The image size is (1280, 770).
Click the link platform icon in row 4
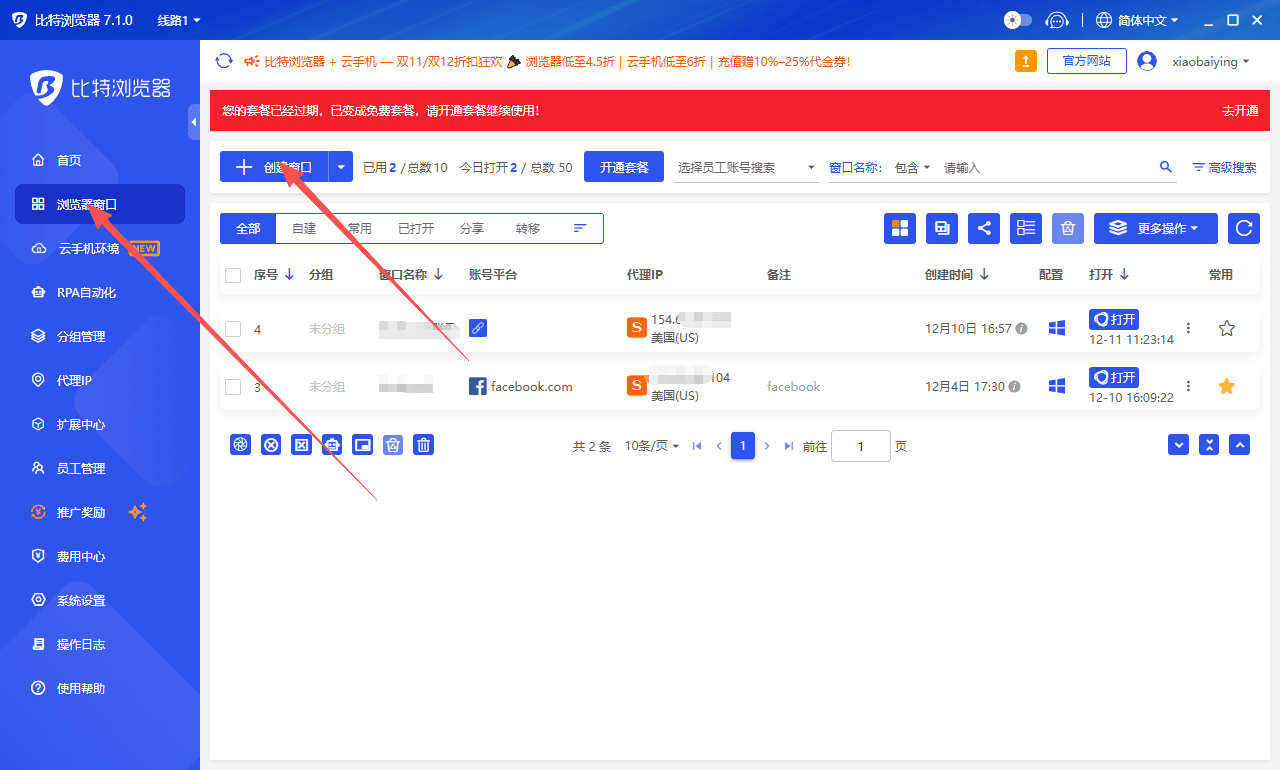point(478,328)
